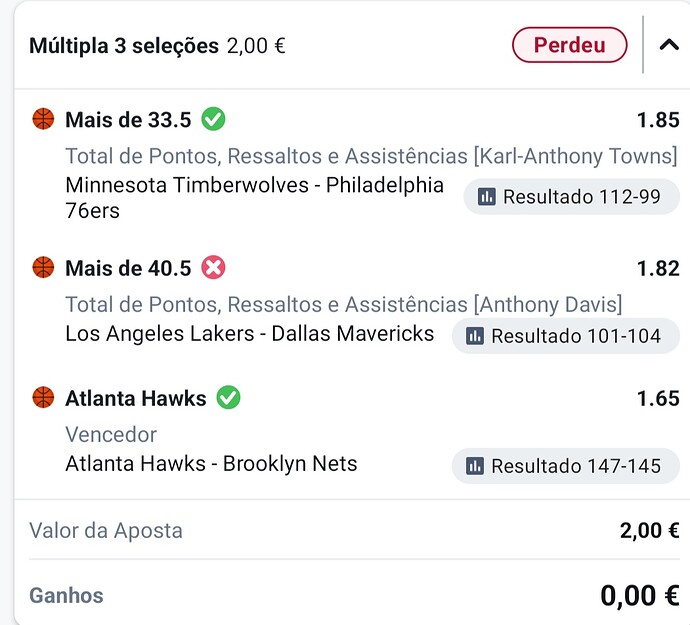Collapse the Múltipla 3 seleções bet slip
690x625 pixels.
pyautogui.click(x=669, y=44)
